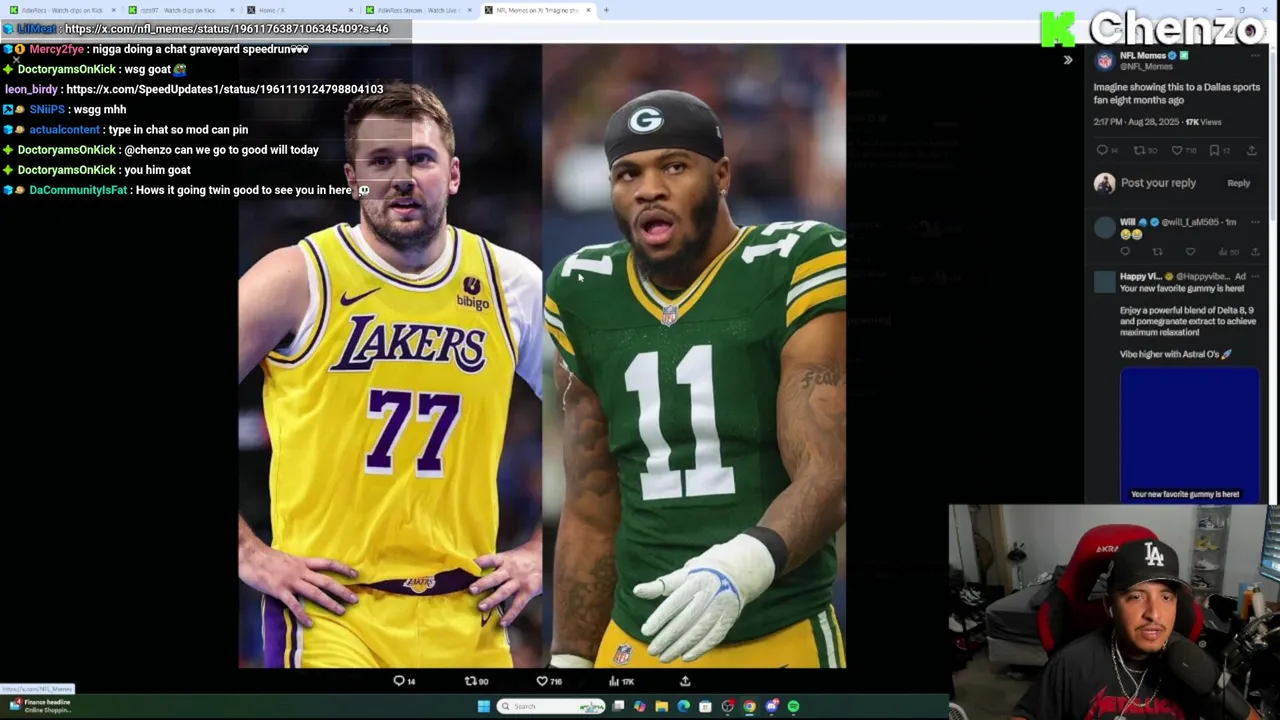Image resolution: width=1280 pixels, height=720 pixels.
Task: Click the taskbar Search box
Action: pyautogui.click(x=550, y=706)
